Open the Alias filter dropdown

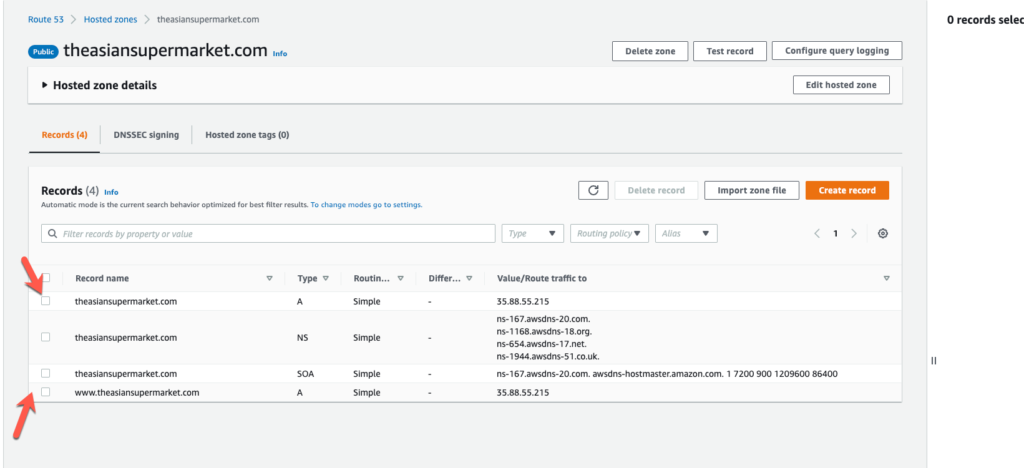[x=686, y=233]
